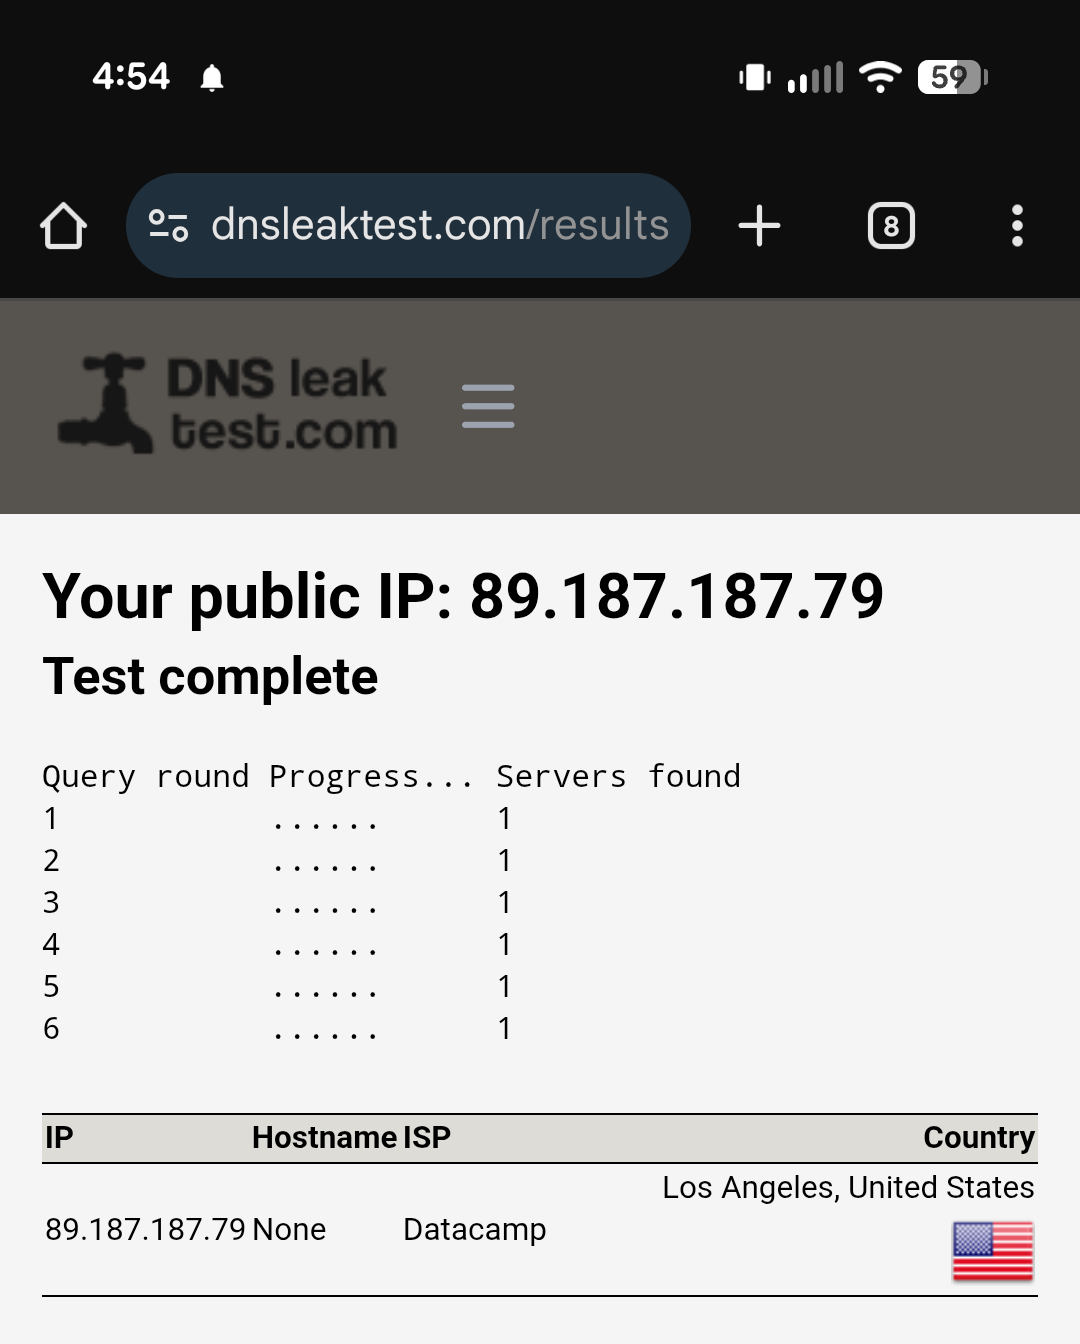Click the Country column header
The height and width of the screenshot is (1344, 1080).
978,1138
